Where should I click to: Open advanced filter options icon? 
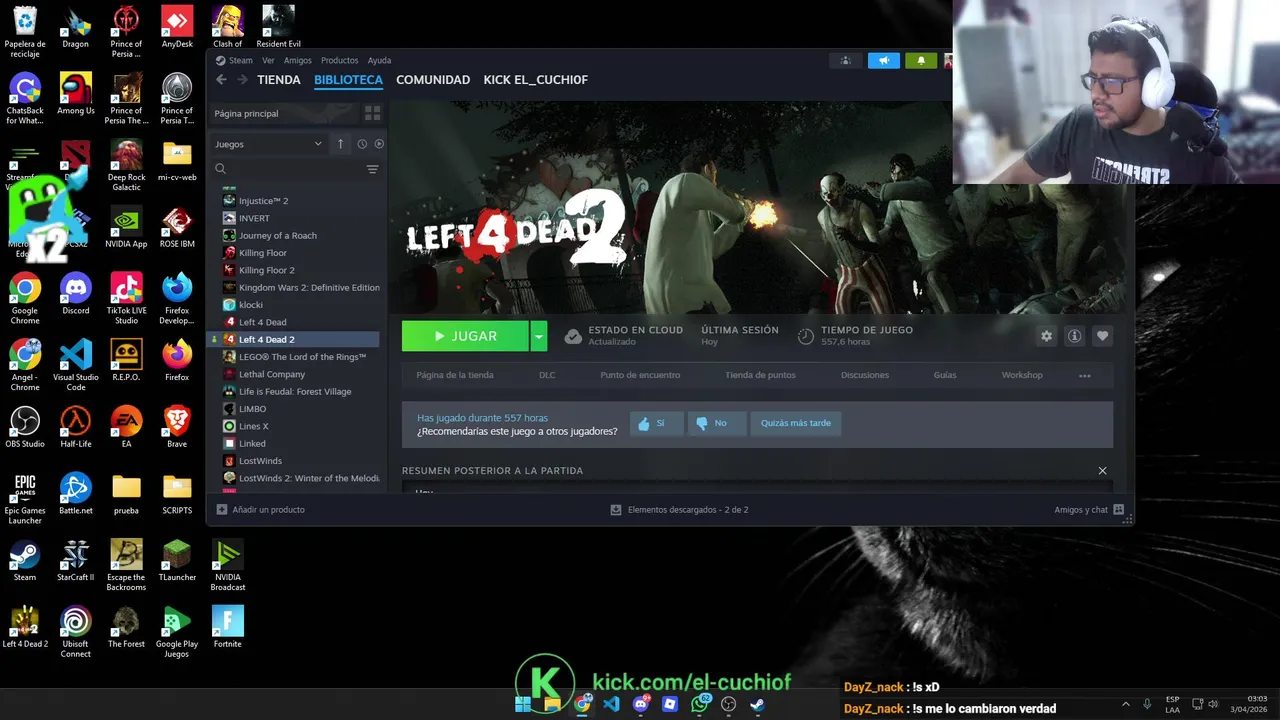pos(372,169)
